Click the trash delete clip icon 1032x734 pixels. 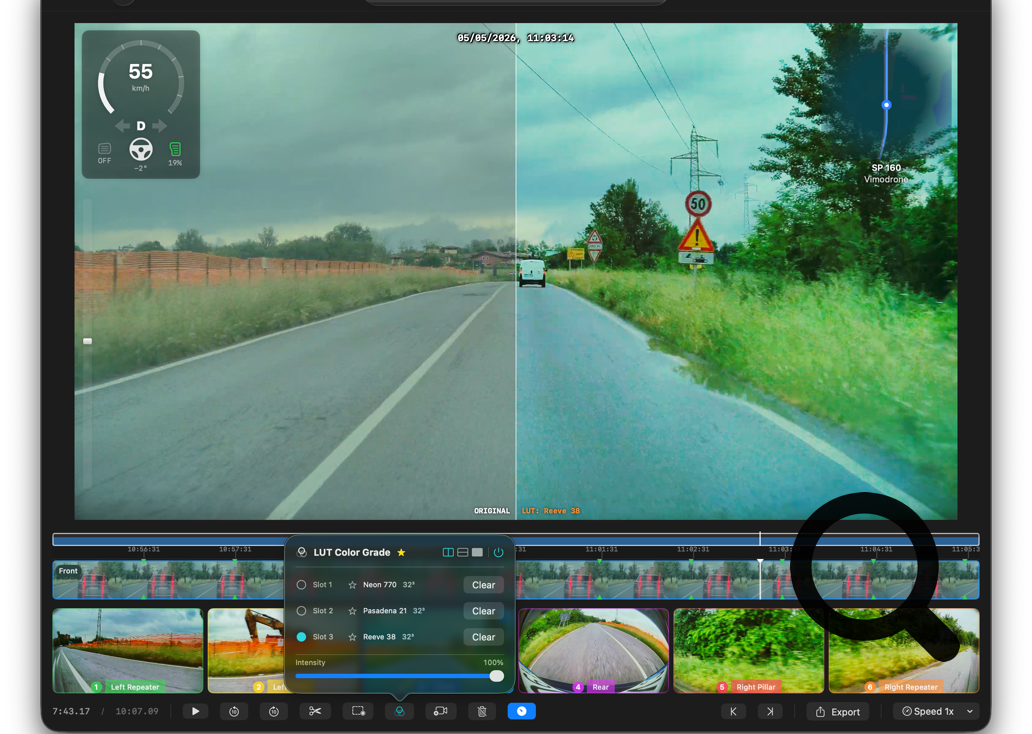tap(482, 711)
